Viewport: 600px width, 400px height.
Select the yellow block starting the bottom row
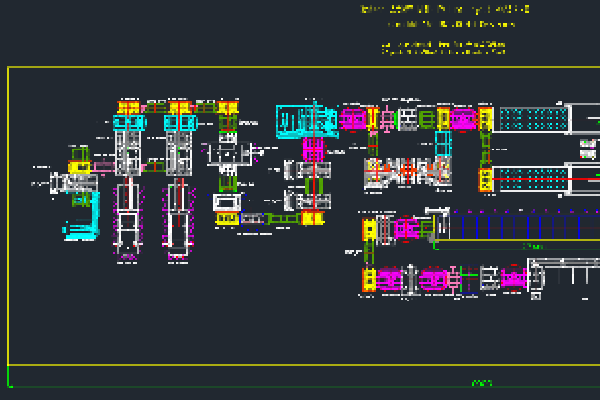(x=368, y=279)
